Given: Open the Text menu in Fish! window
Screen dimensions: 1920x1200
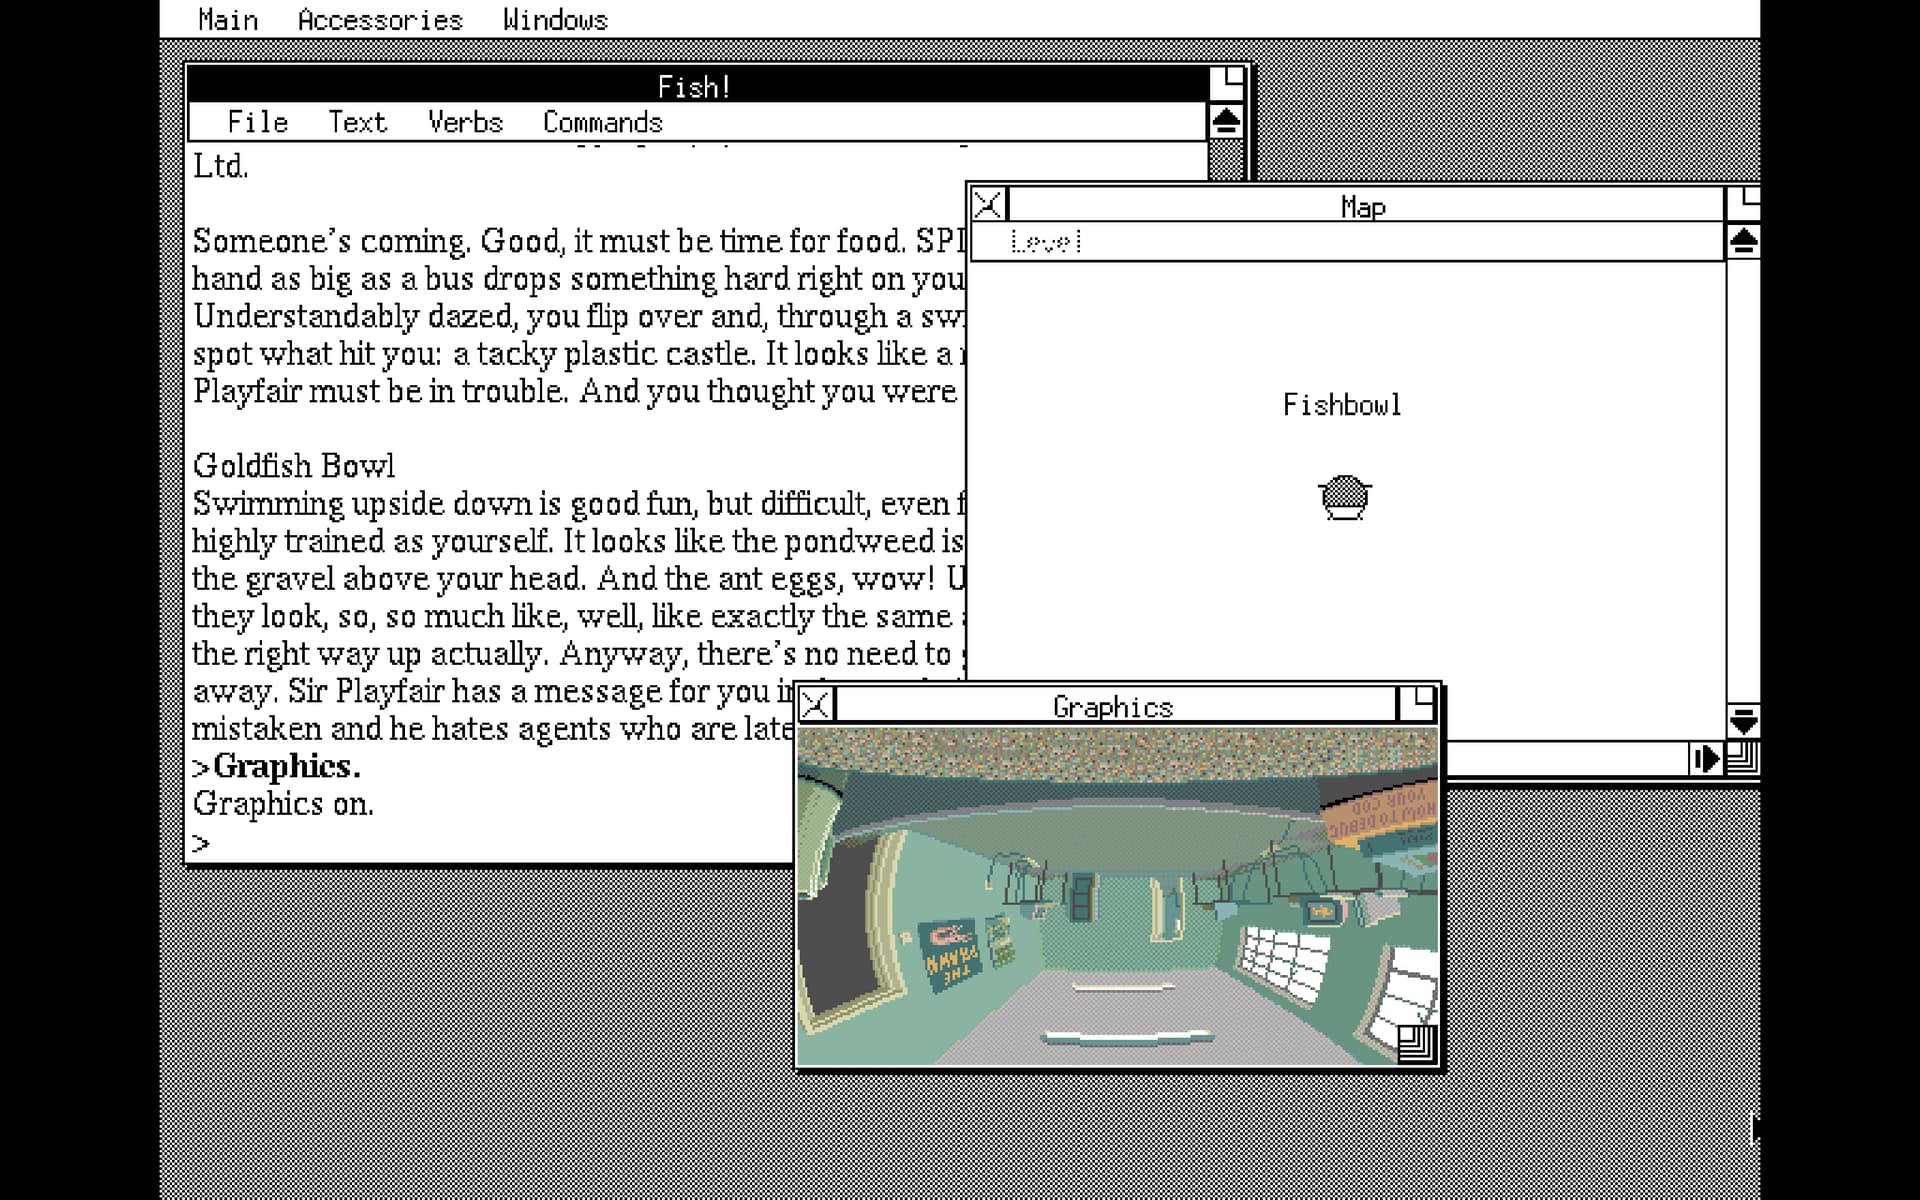Looking at the screenshot, I should point(357,122).
